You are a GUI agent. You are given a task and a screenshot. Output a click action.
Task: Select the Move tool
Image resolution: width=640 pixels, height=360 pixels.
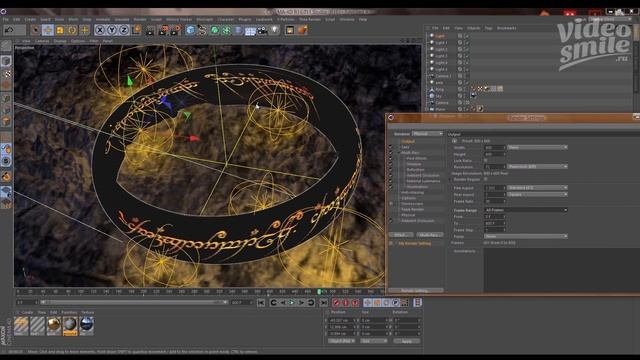pos(48,30)
